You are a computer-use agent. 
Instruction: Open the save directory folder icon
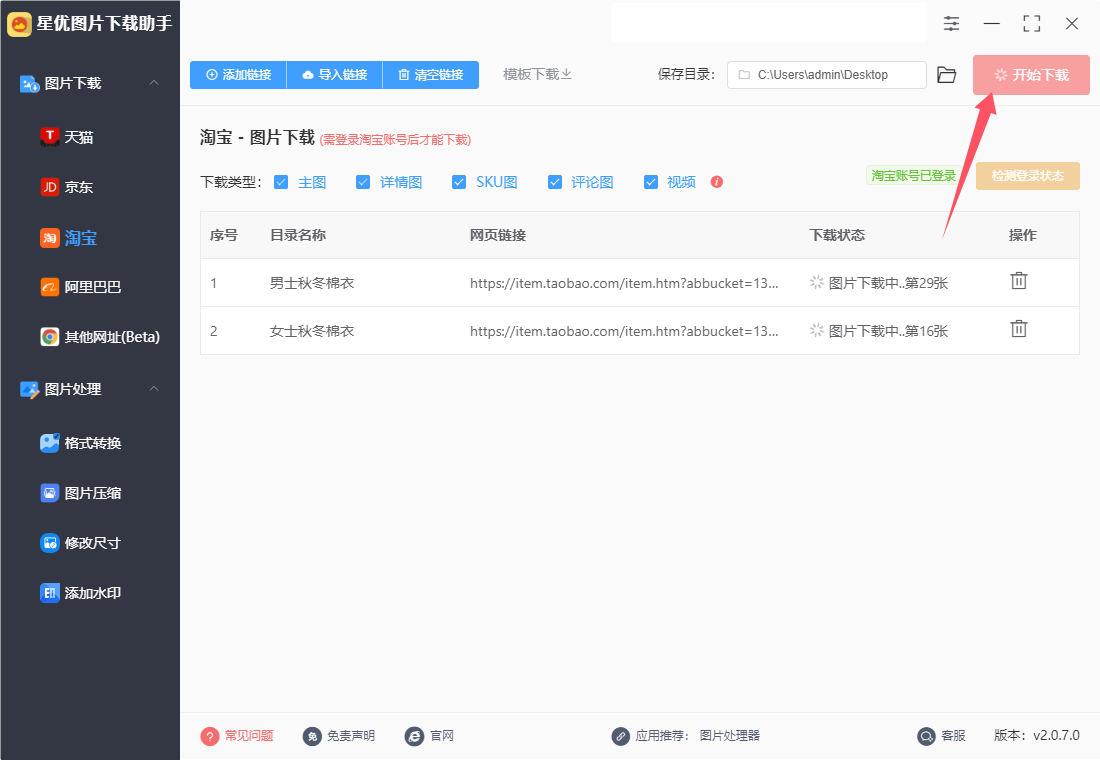(947, 75)
